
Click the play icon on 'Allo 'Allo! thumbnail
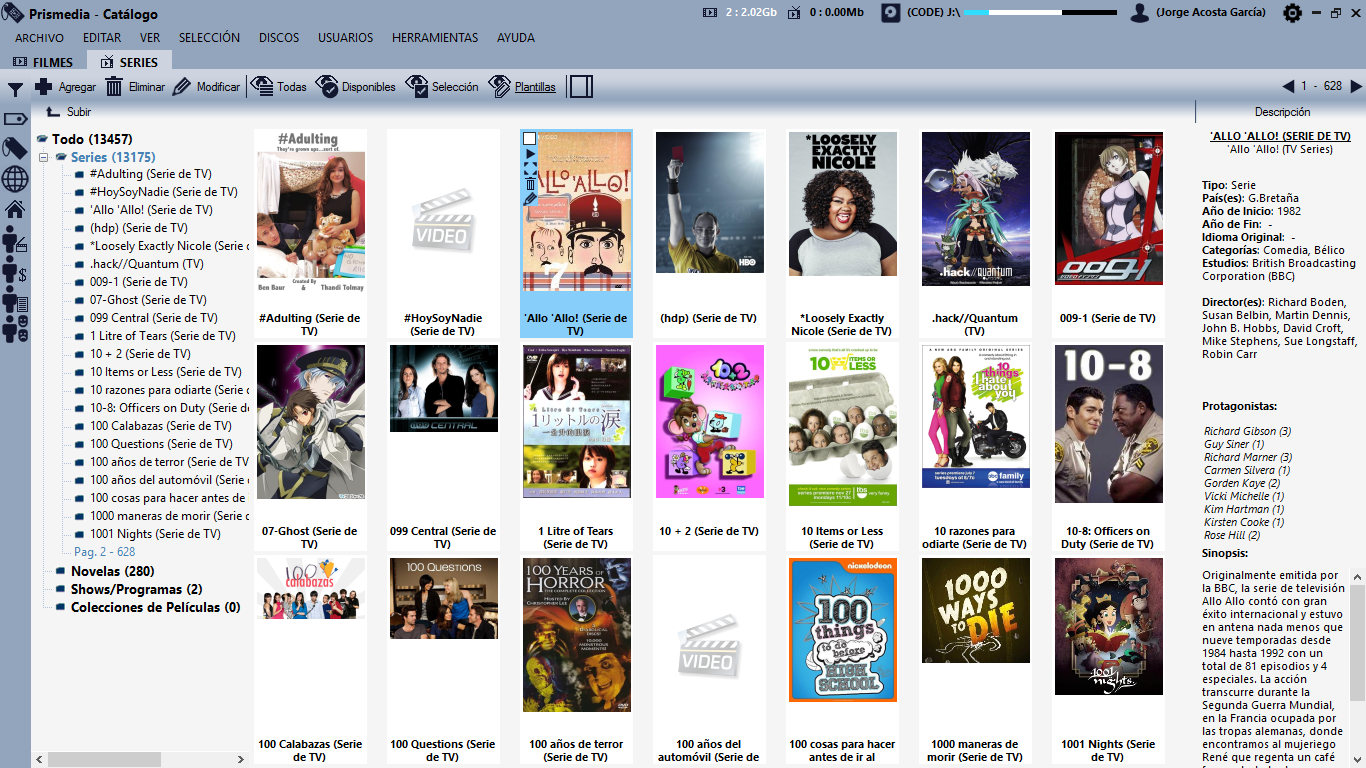coord(530,154)
